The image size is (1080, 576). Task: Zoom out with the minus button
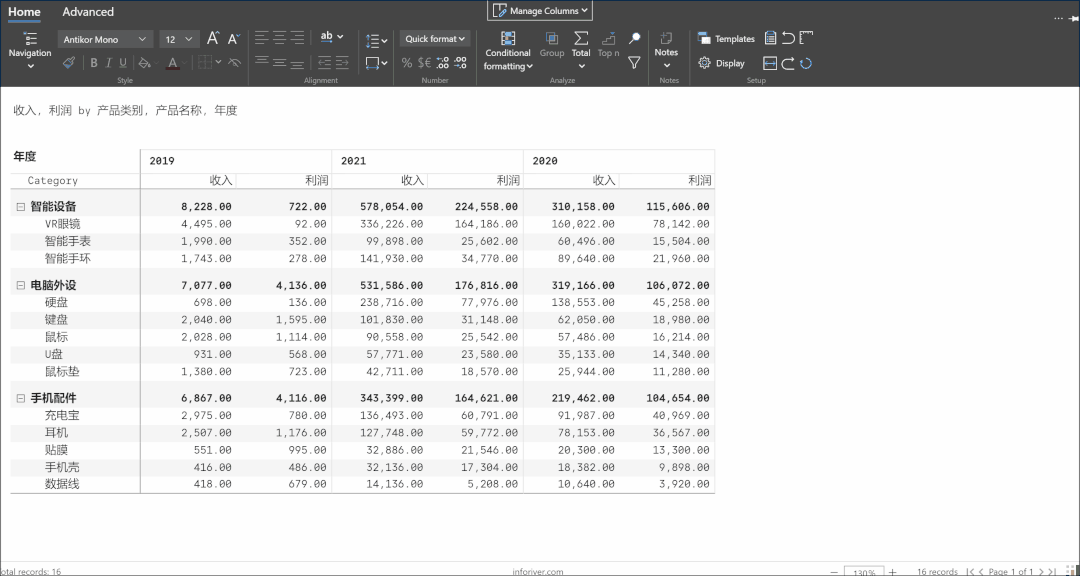(834, 572)
